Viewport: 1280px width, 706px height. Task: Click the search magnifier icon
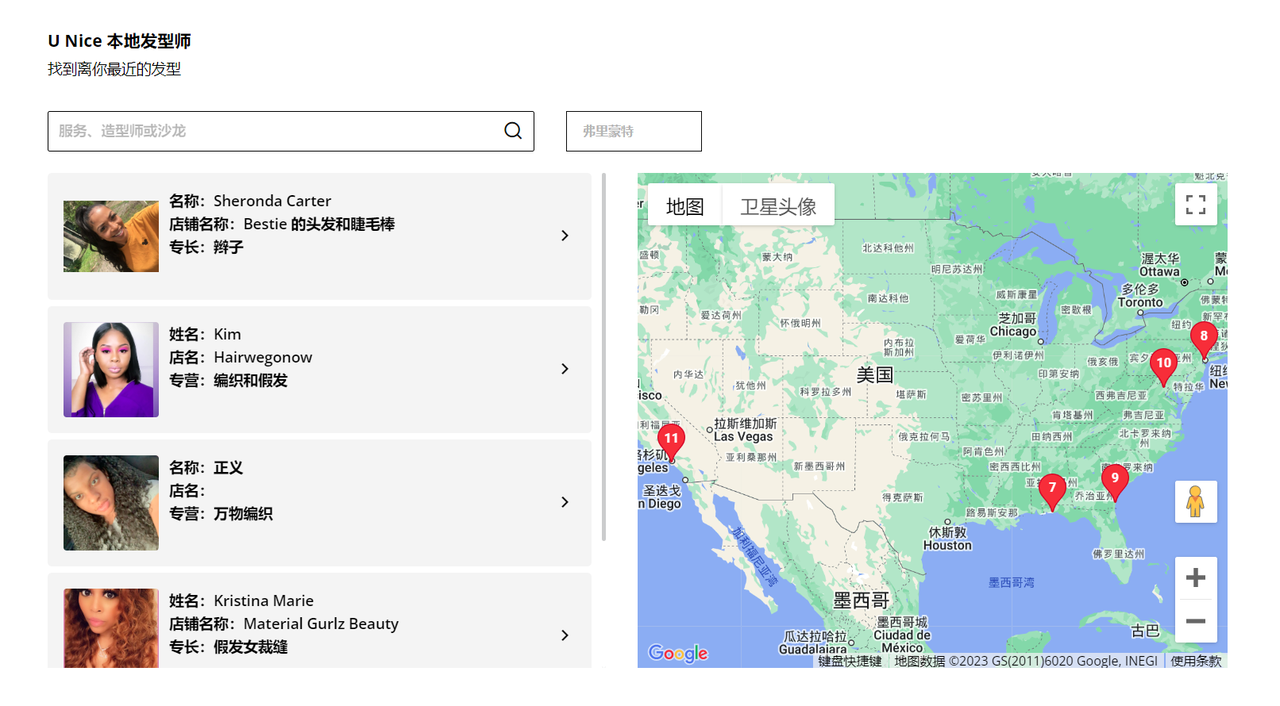pos(513,131)
